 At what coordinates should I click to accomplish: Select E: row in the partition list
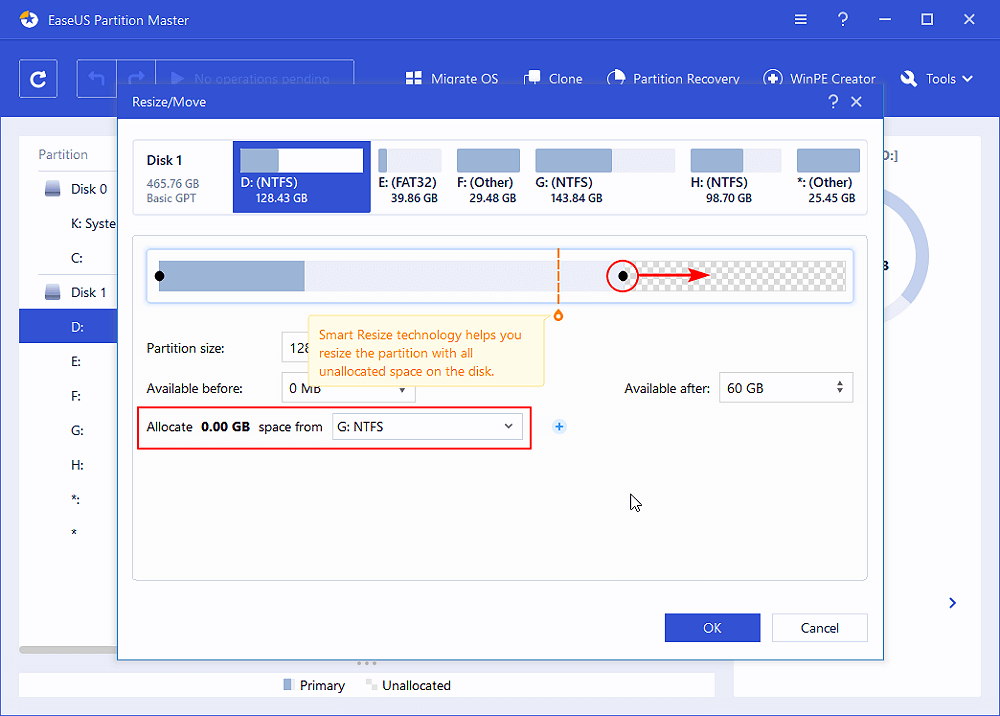(77, 362)
